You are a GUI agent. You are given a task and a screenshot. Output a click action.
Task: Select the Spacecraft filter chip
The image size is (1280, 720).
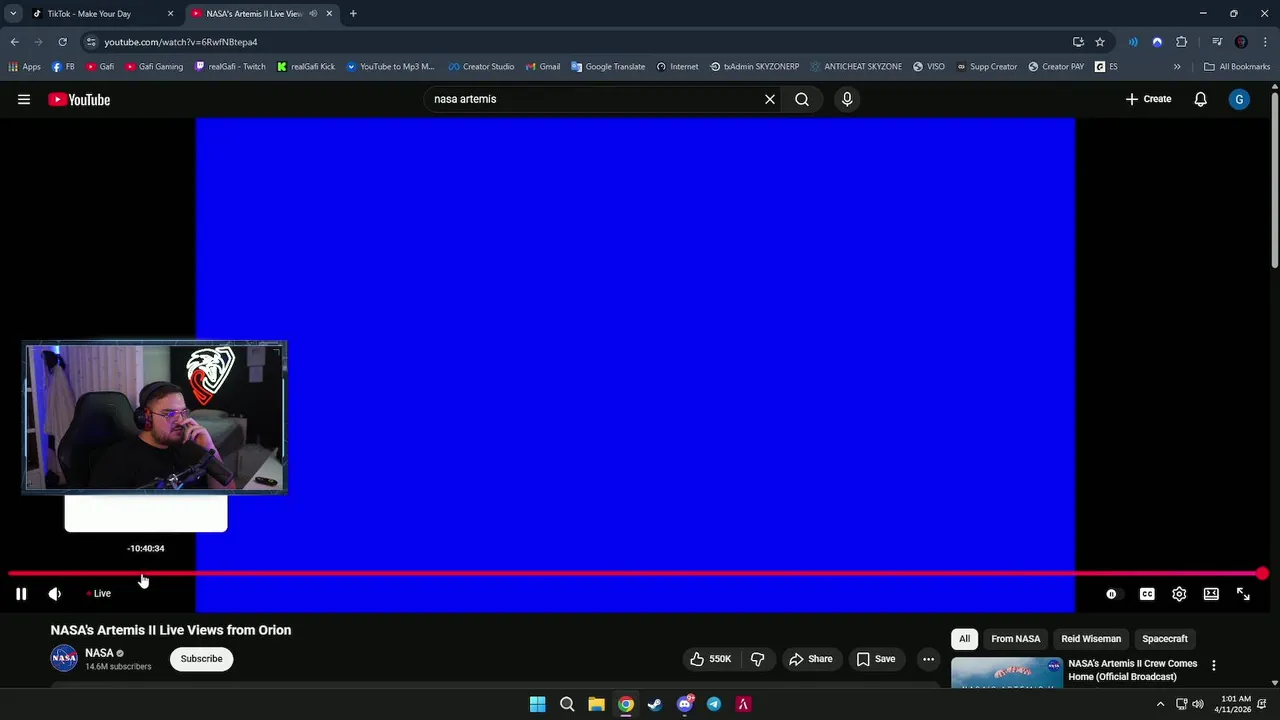tap(1165, 639)
